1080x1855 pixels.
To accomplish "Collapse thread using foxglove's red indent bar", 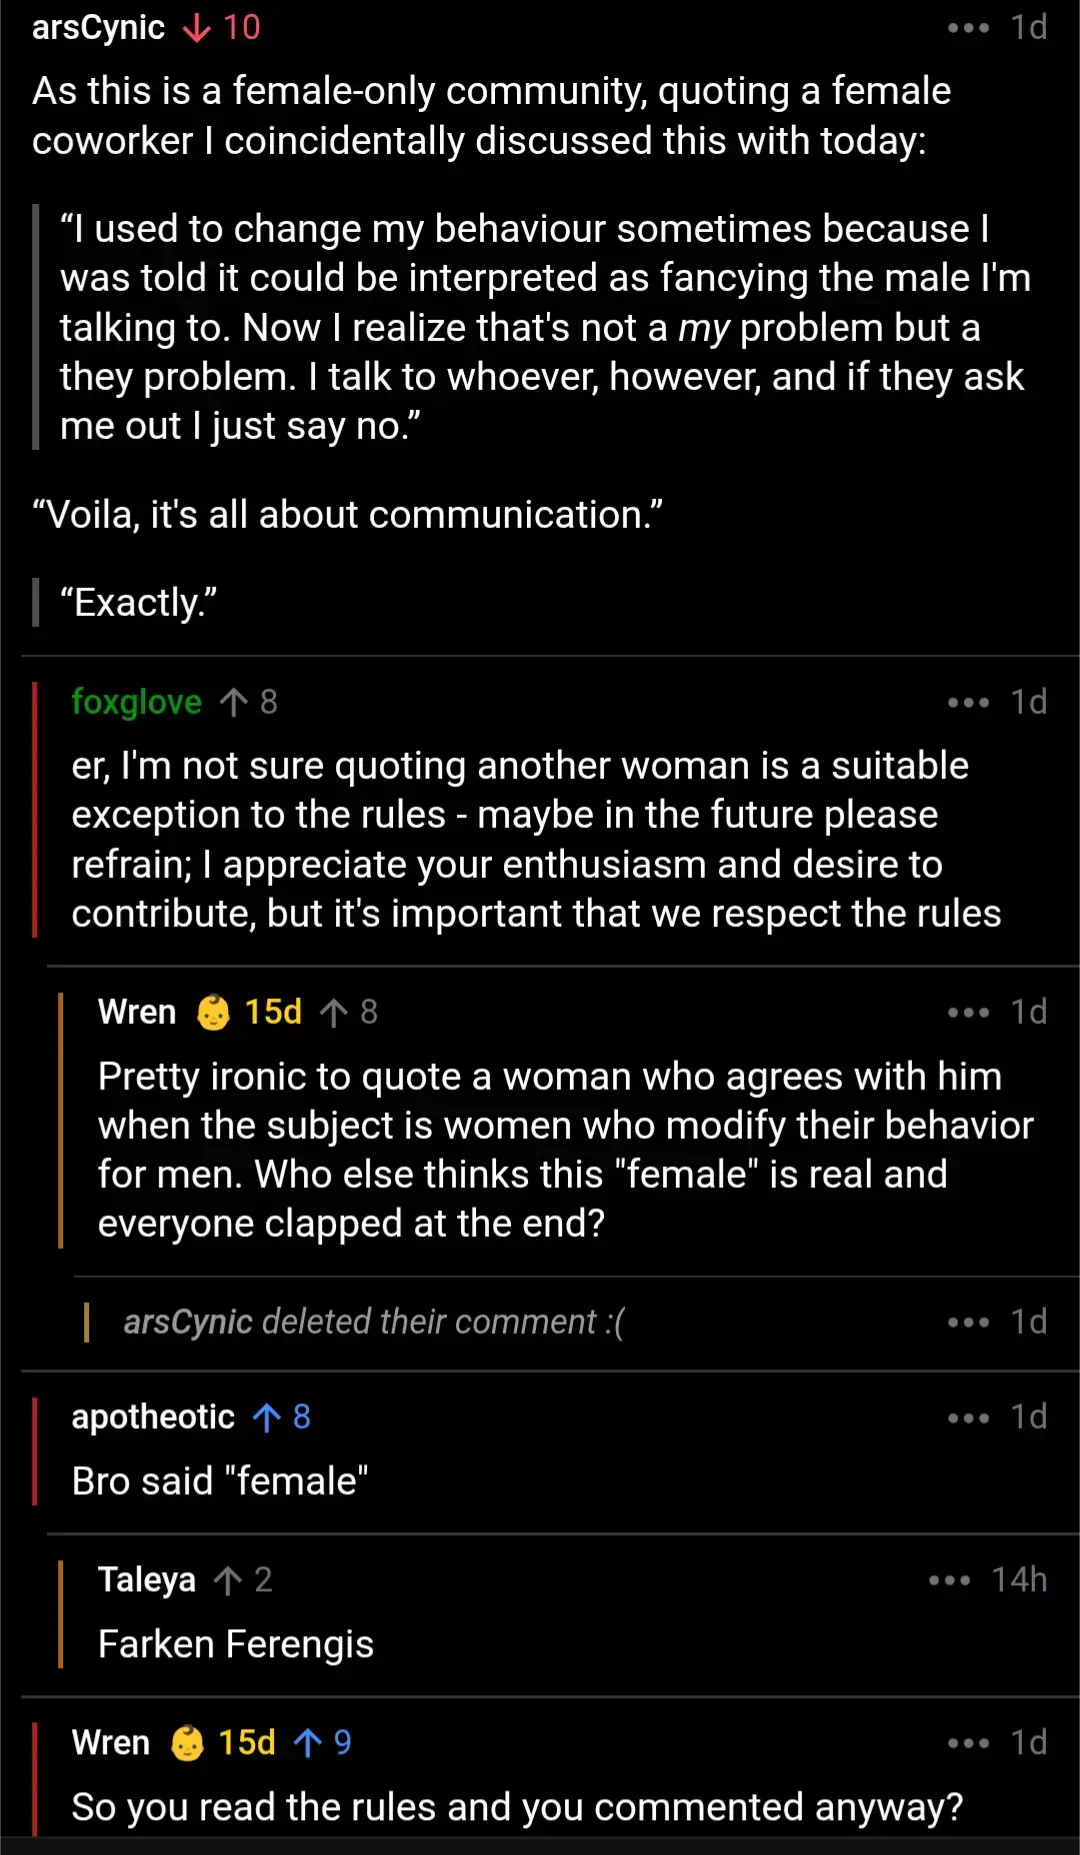I will (36, 809).
